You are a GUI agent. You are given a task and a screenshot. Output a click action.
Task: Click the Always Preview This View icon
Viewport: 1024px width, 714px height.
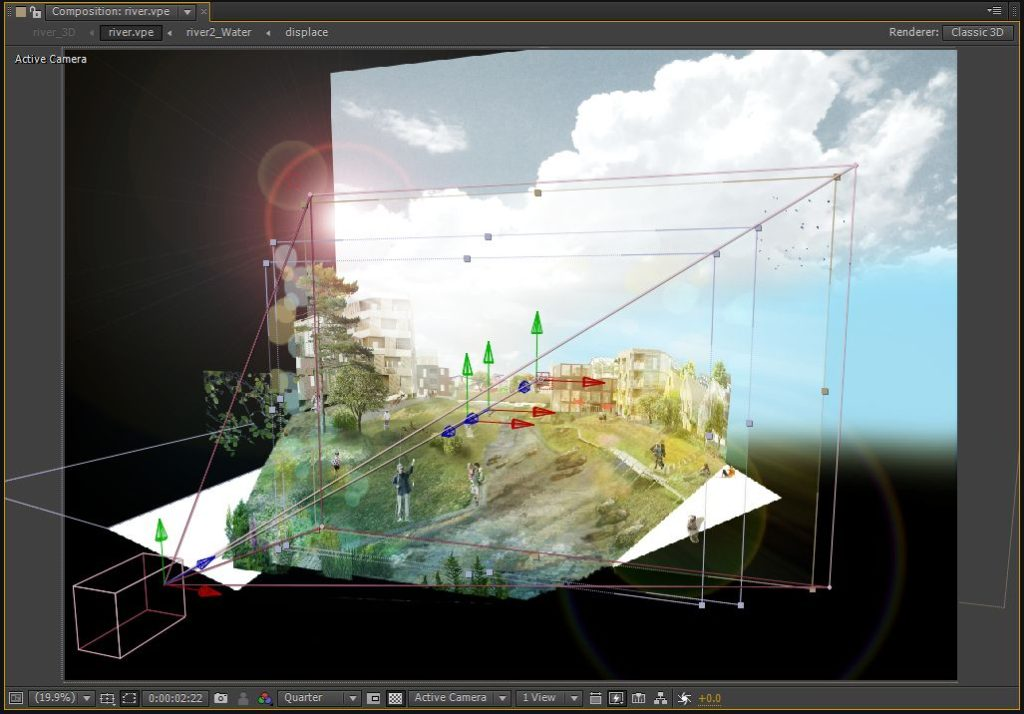tap(16, 698)
